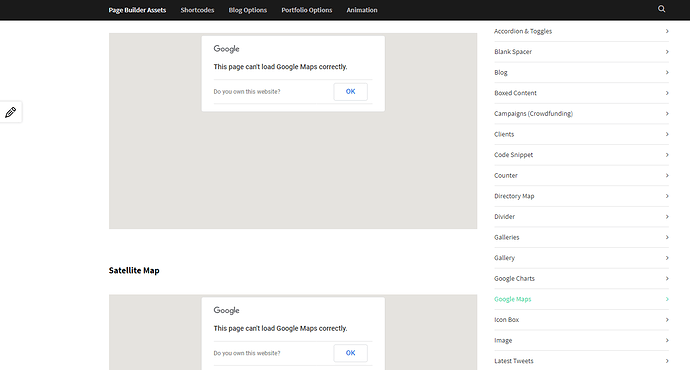Viewport: 690px width, 370px height.
Task: Click chevron on the Image row
Action: click(667, 341)
